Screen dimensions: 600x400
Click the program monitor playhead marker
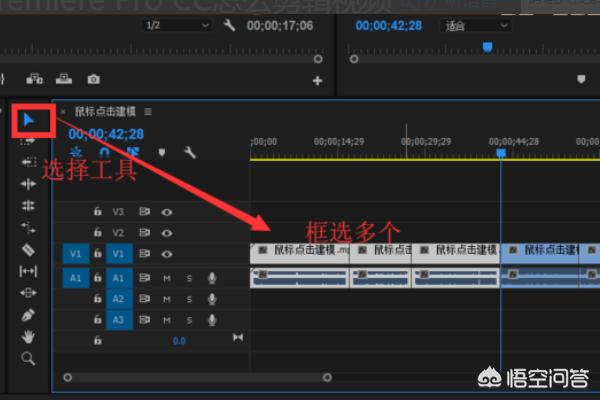(488, 46)
